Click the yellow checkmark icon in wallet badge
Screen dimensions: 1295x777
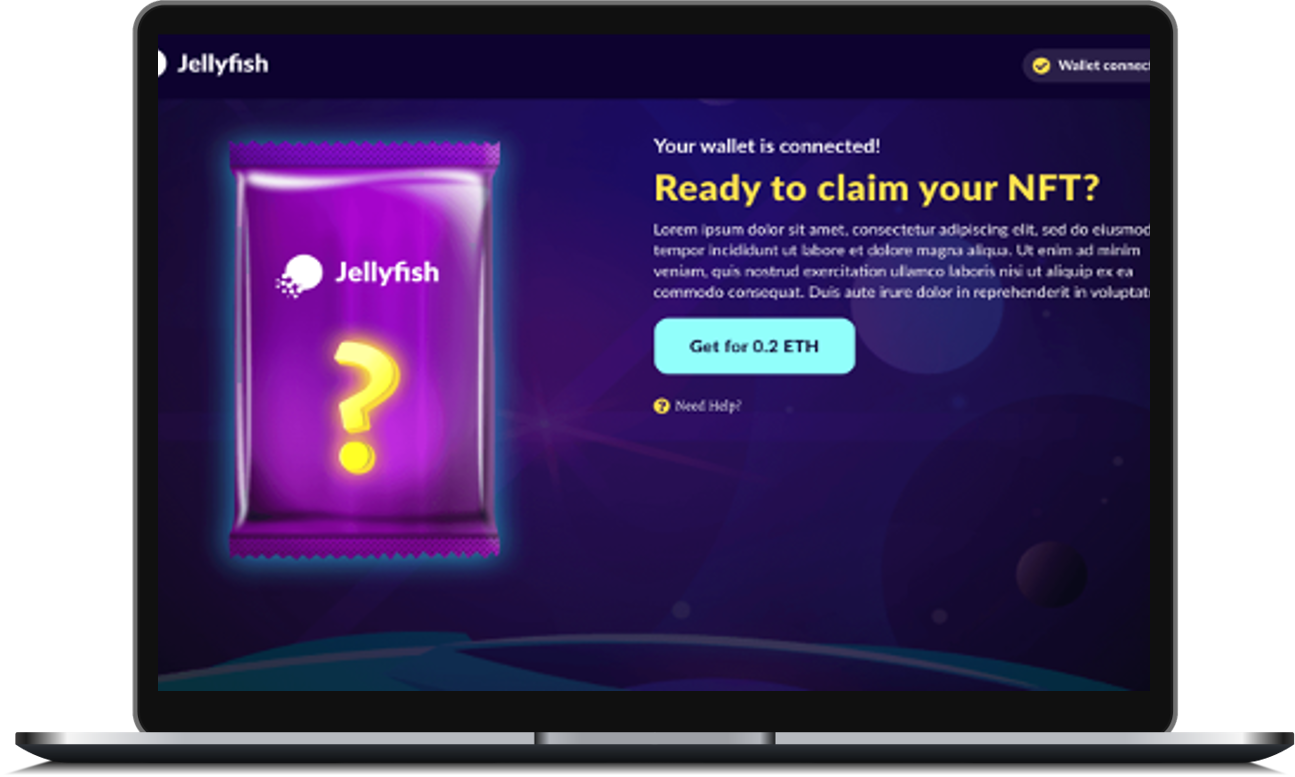[1041, 66]
